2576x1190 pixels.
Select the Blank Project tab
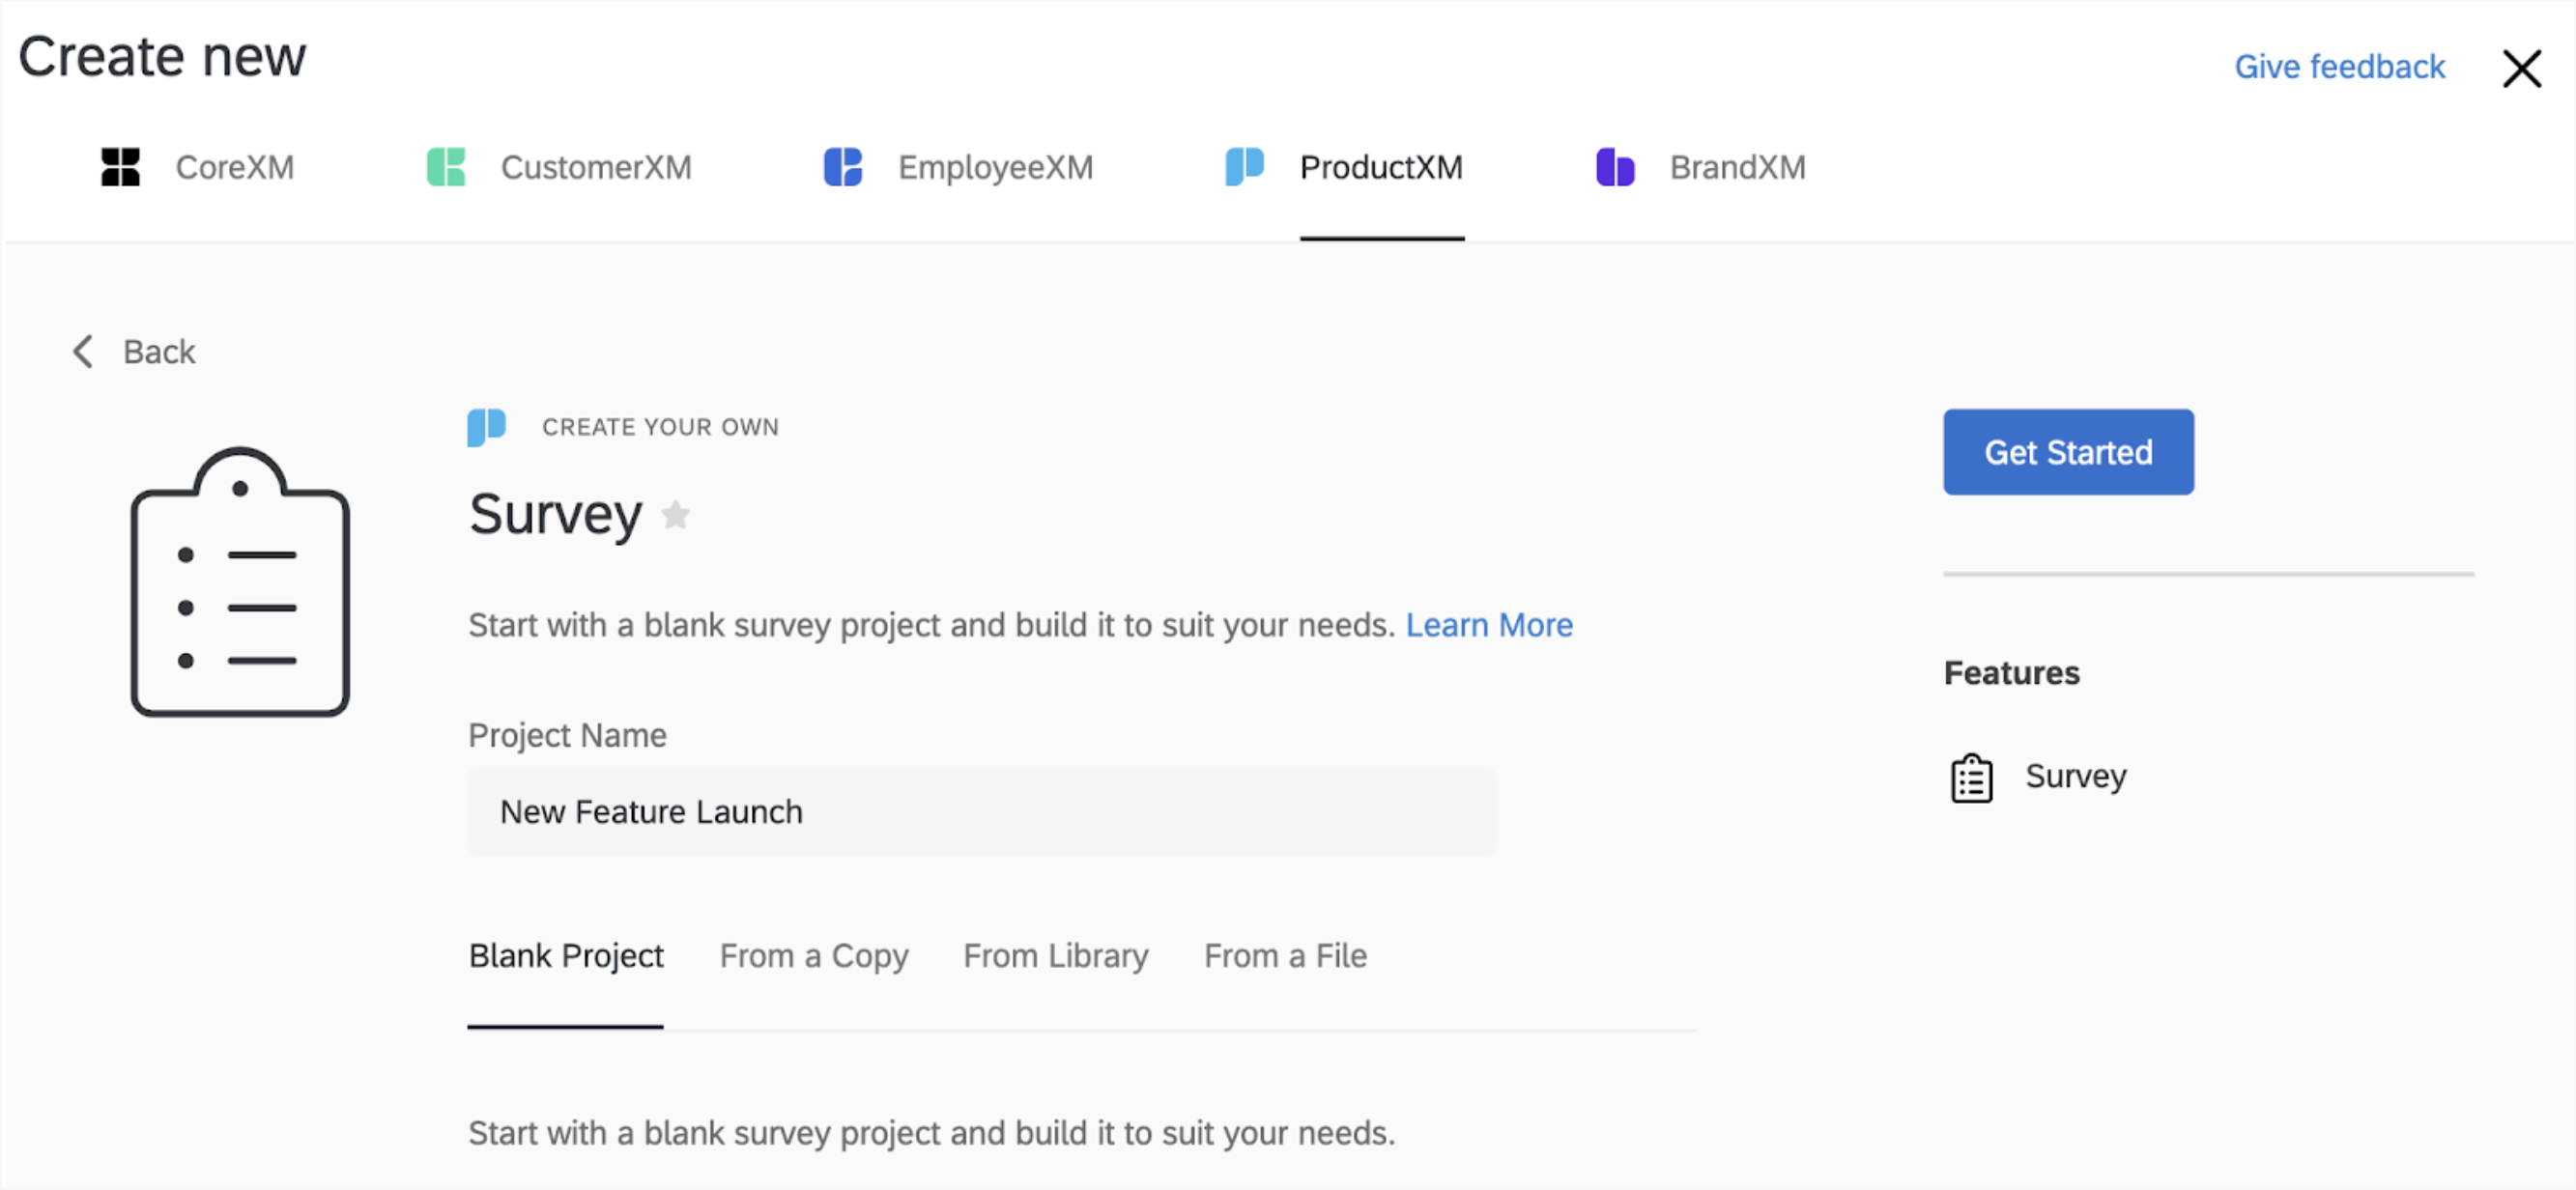point(566,956)
